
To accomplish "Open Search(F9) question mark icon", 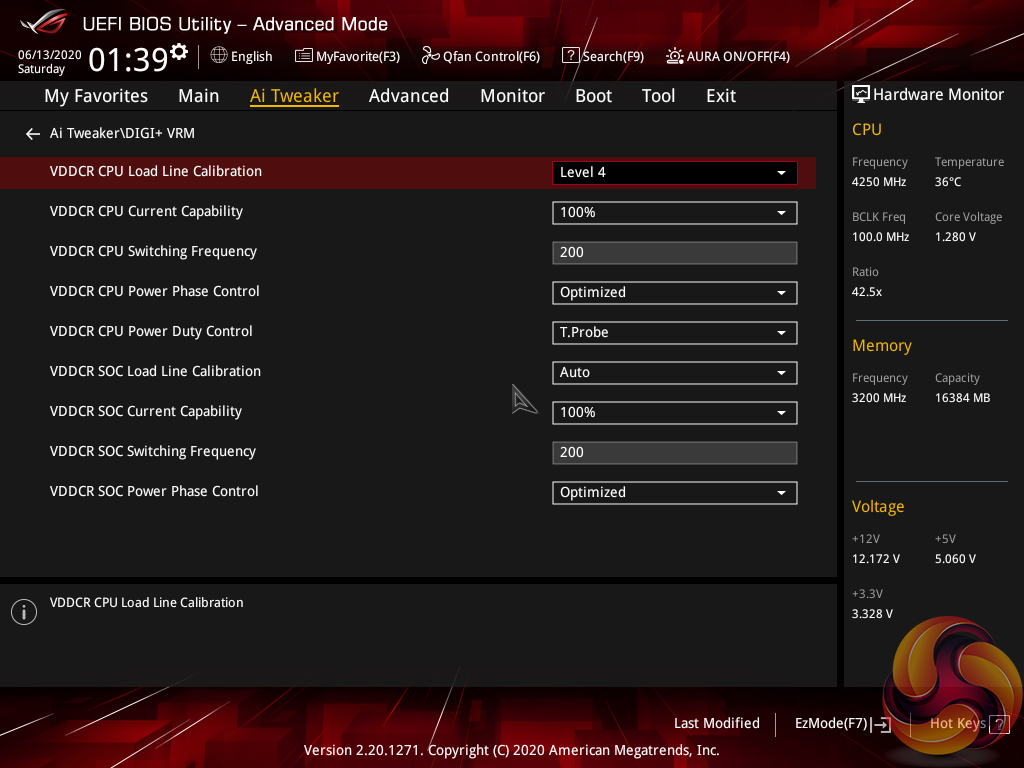I will [x=570, y=56].
